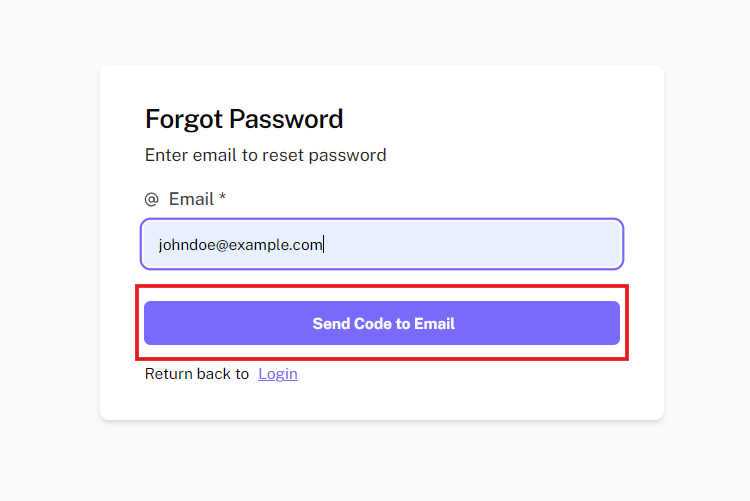The image size is (750, 501).
Task: Click the 'Enter email to reset password' subtitle
Action: point(265,155)
